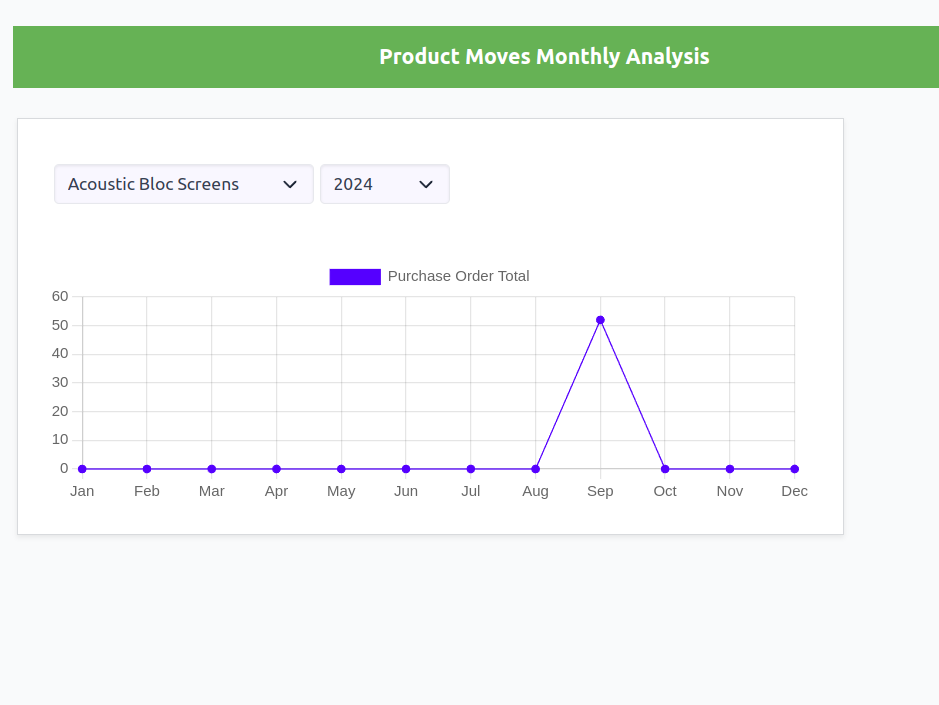Click the August data point
The height and width of the screenshot is (705, 939).
(x=536, y=469)
